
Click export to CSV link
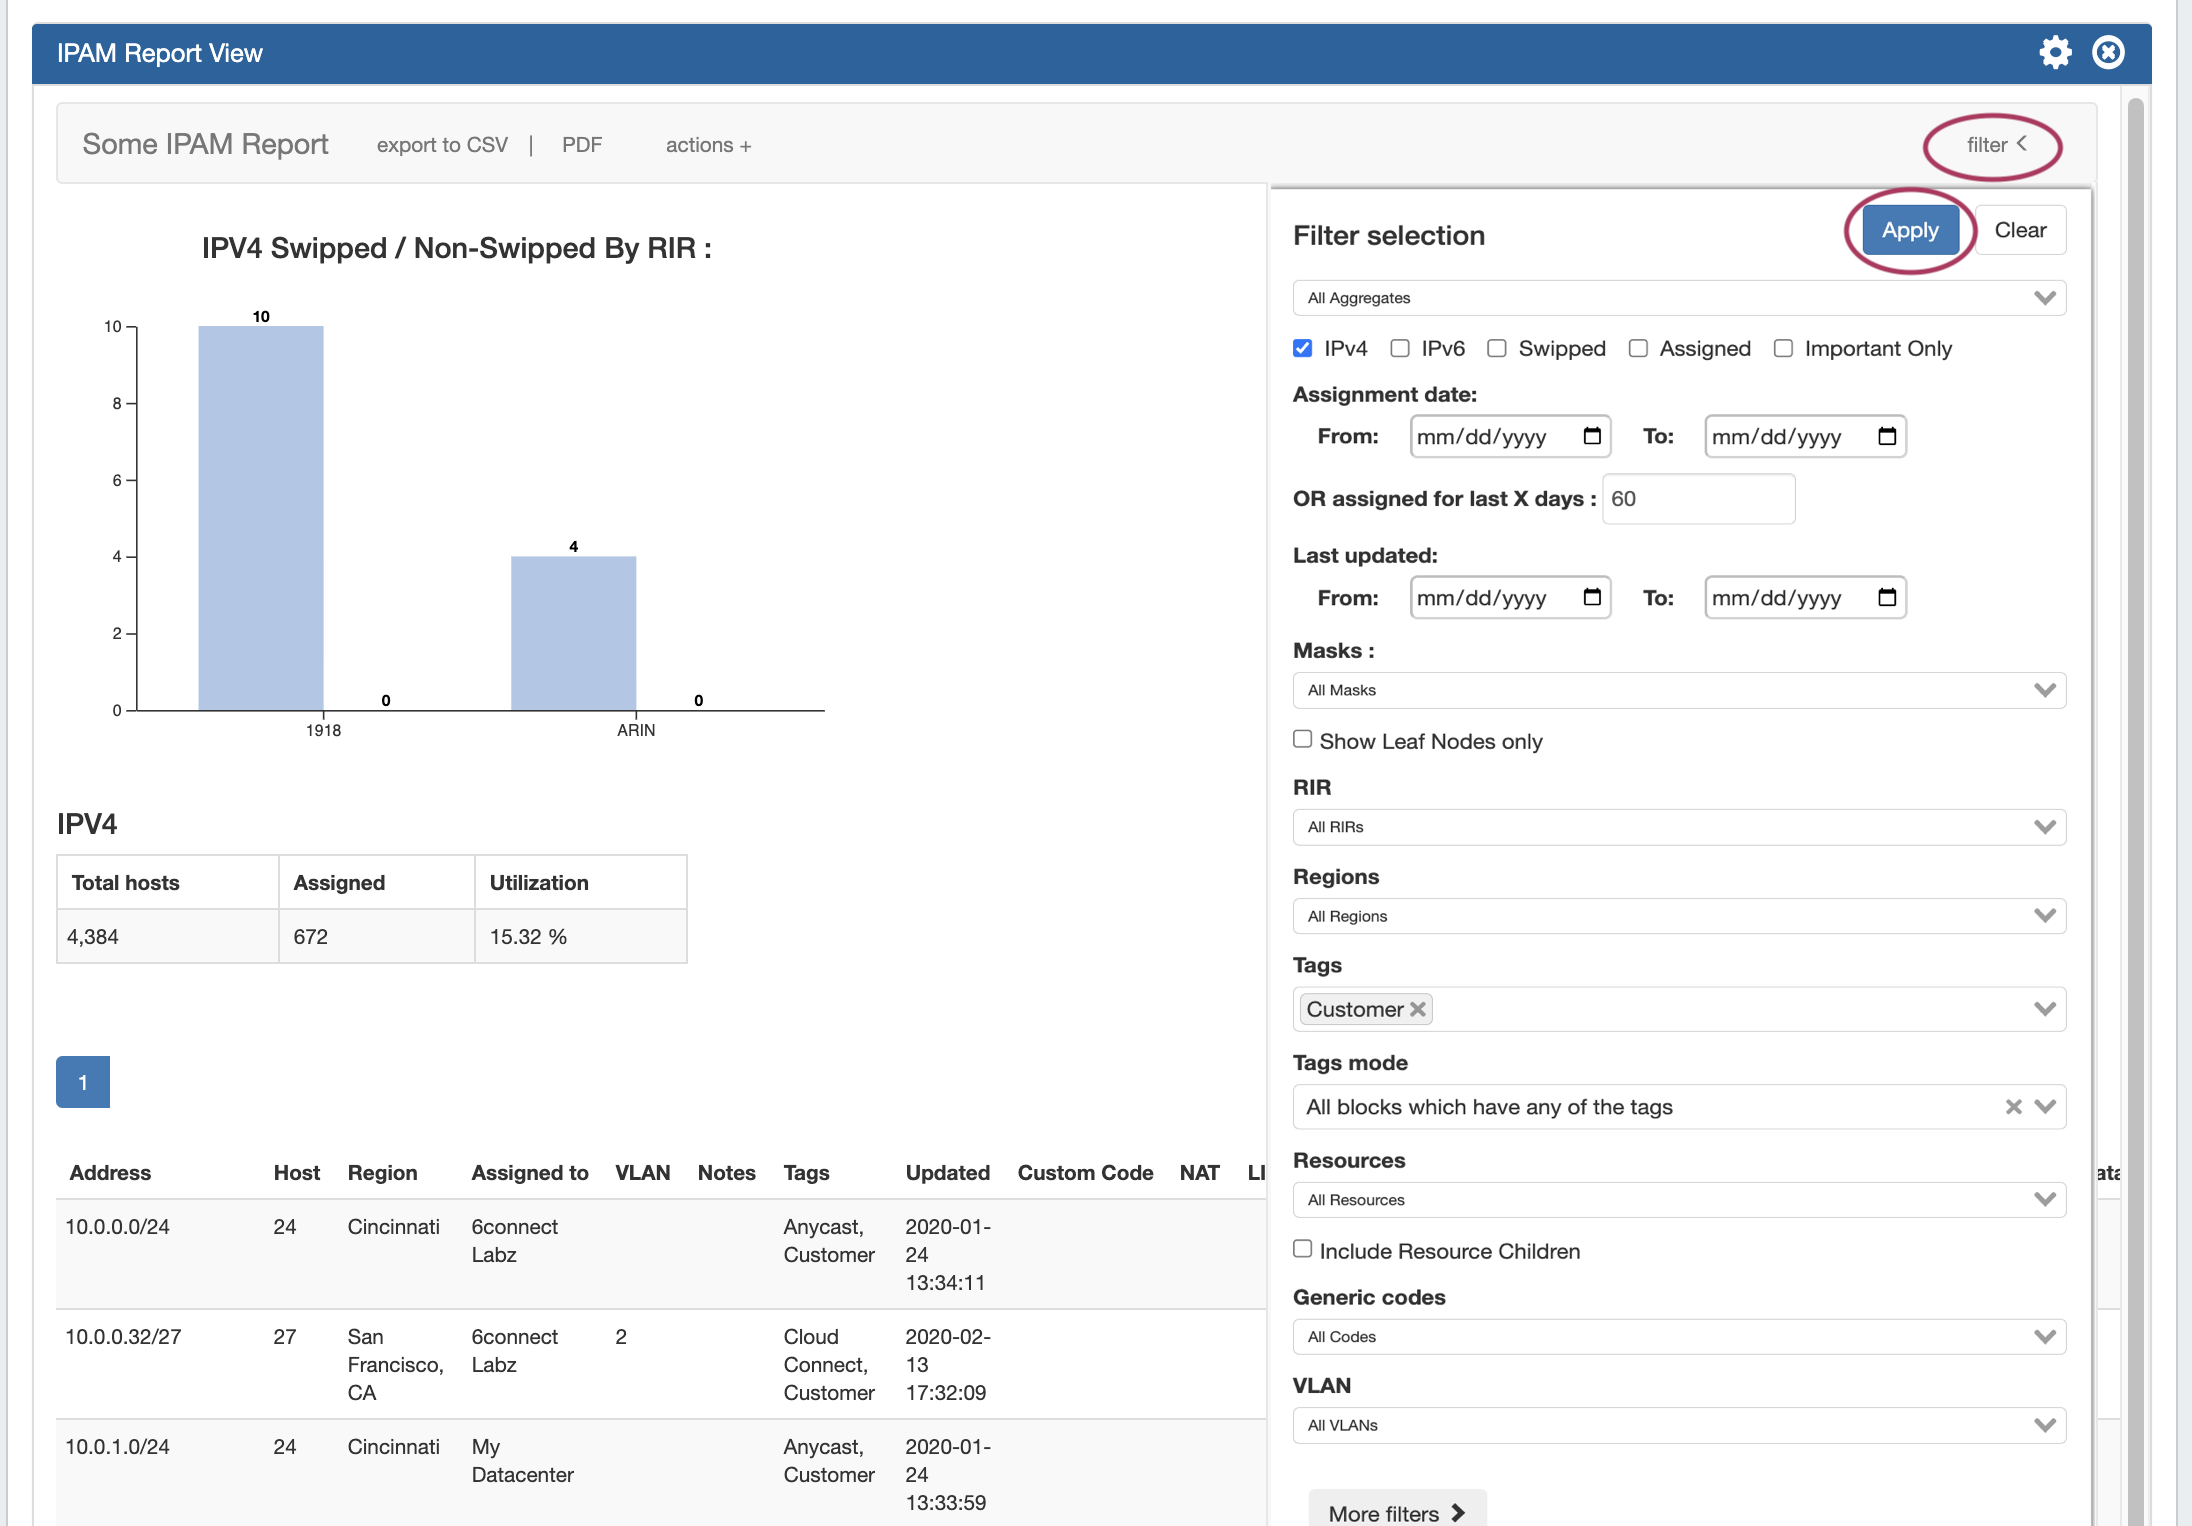(x=442, y=145)
